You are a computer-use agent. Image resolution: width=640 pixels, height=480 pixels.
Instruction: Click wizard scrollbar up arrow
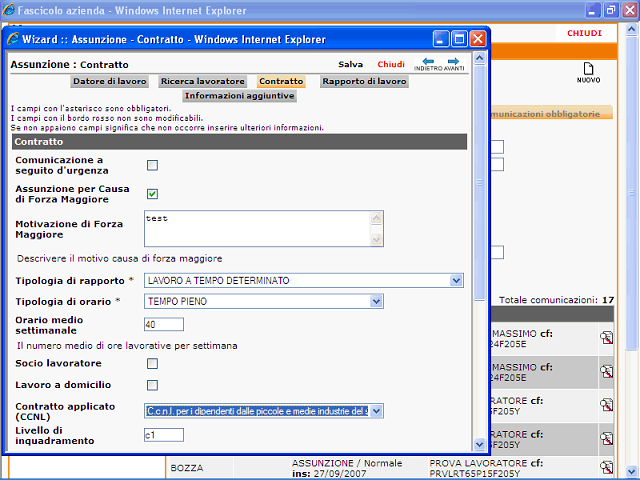pyautogui.click(x=480, y=58)
